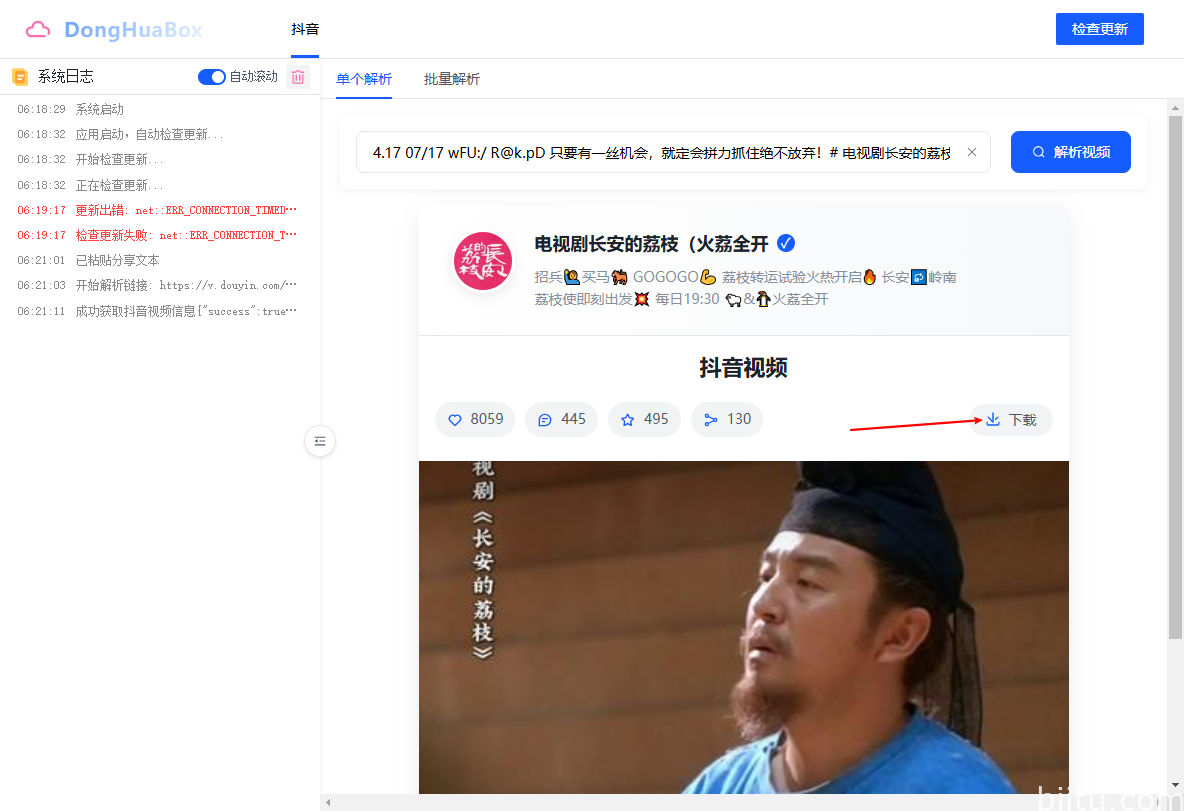This screenshot has height=811, width=1184.
Task: Click the horizontal scrollbar left arrow
Action: tap(328, 802)
